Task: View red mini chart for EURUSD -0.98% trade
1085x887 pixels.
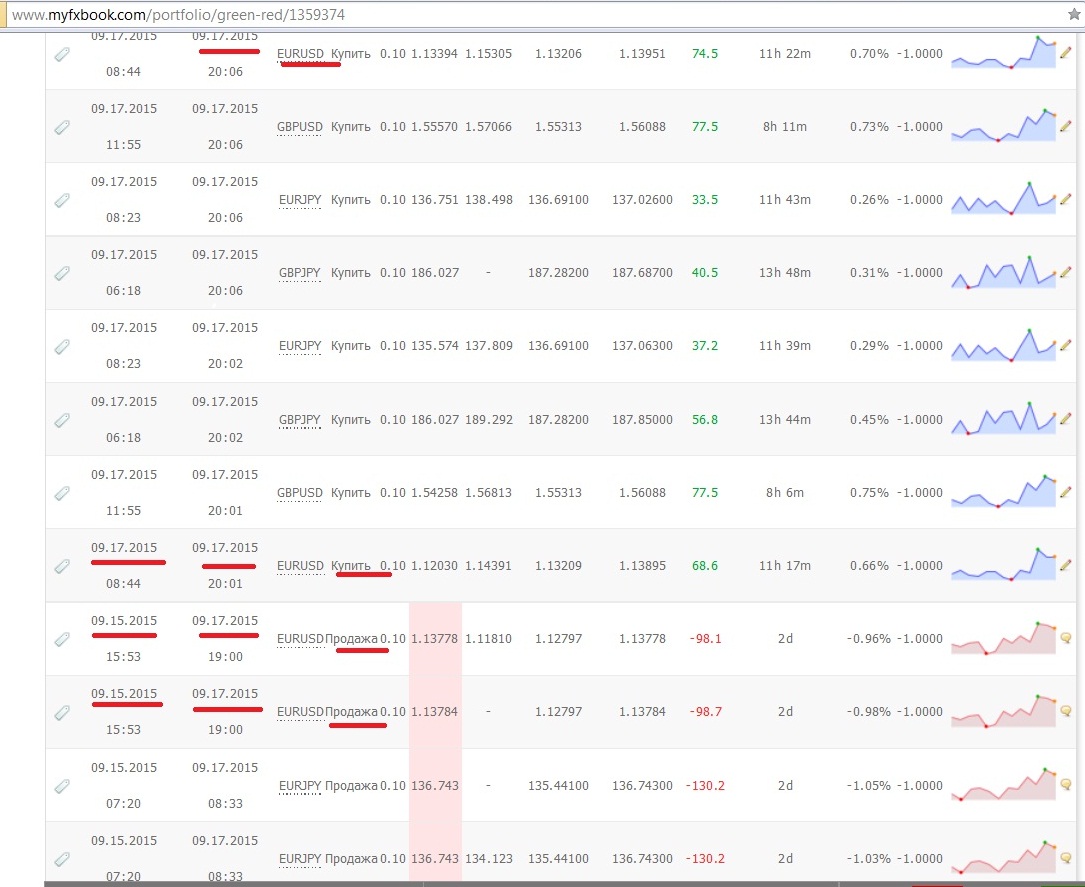Action: coord(1003,711)
